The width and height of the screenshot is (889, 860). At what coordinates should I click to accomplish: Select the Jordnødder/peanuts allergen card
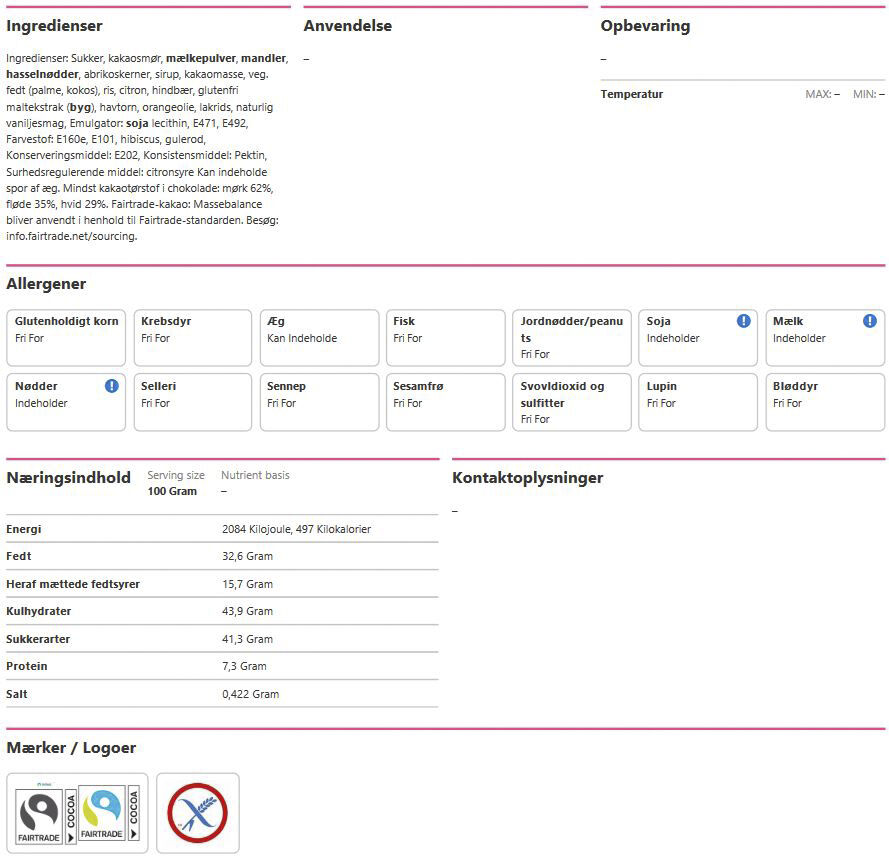point(572,338)
